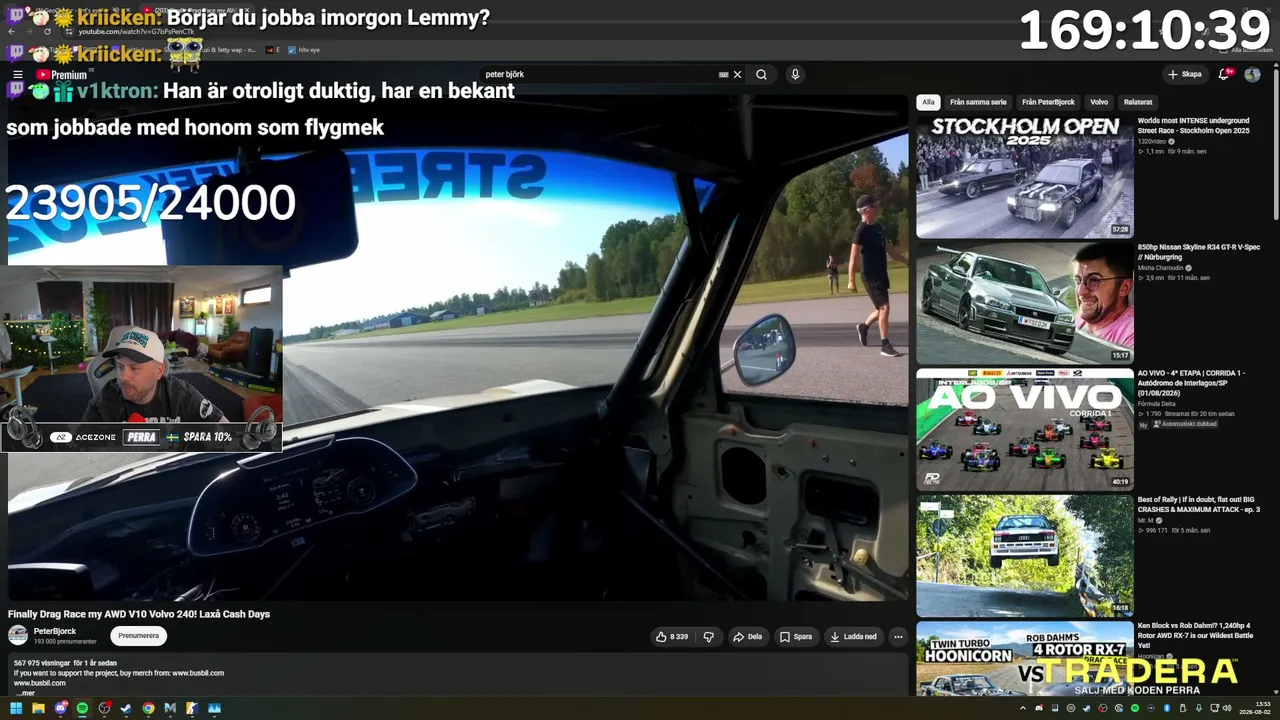
Task: Select the Från PeterBjorck chip
Action: [1048, 102]
